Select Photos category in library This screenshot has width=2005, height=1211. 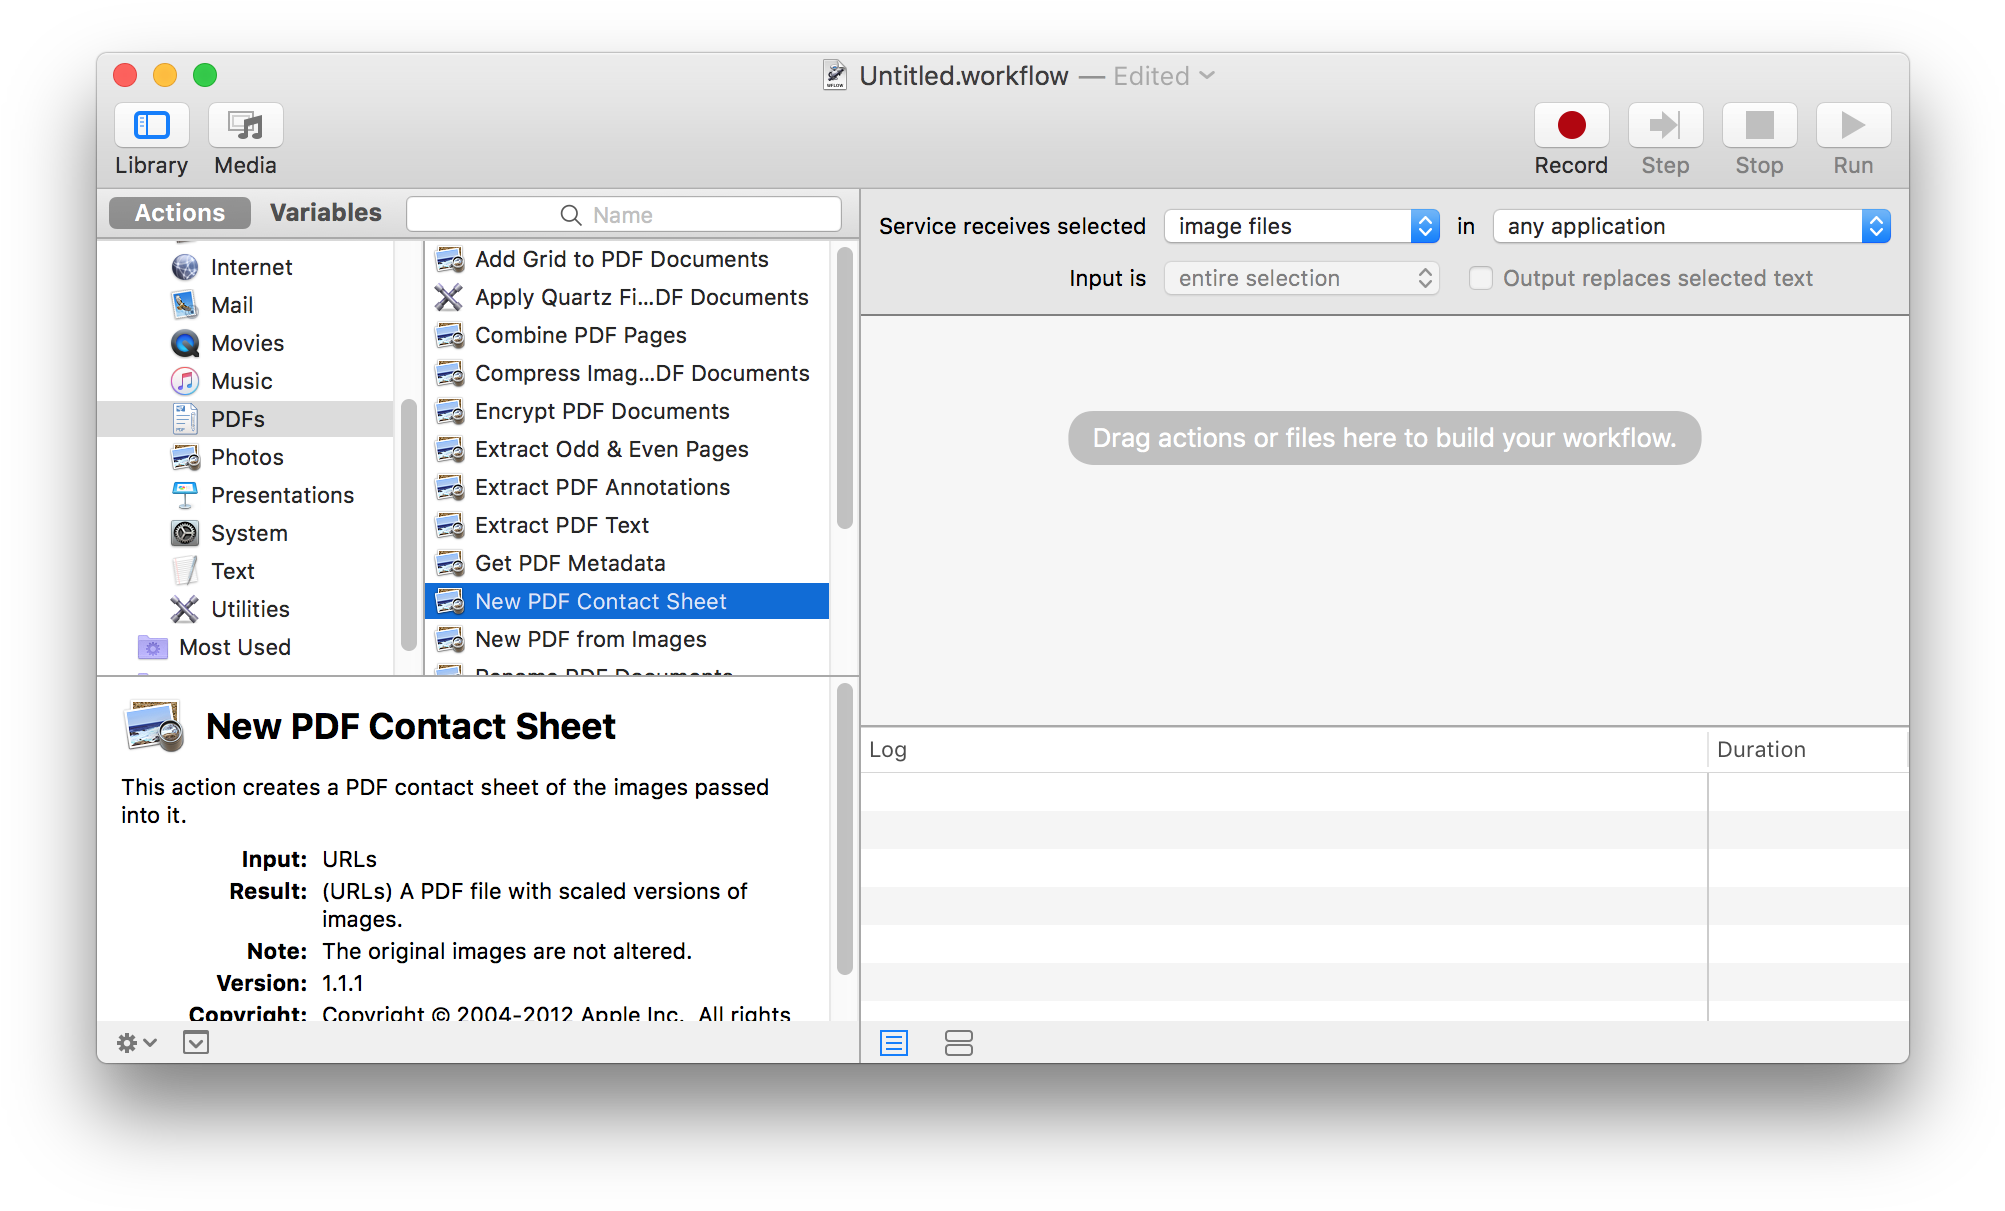tap(247, 457)
